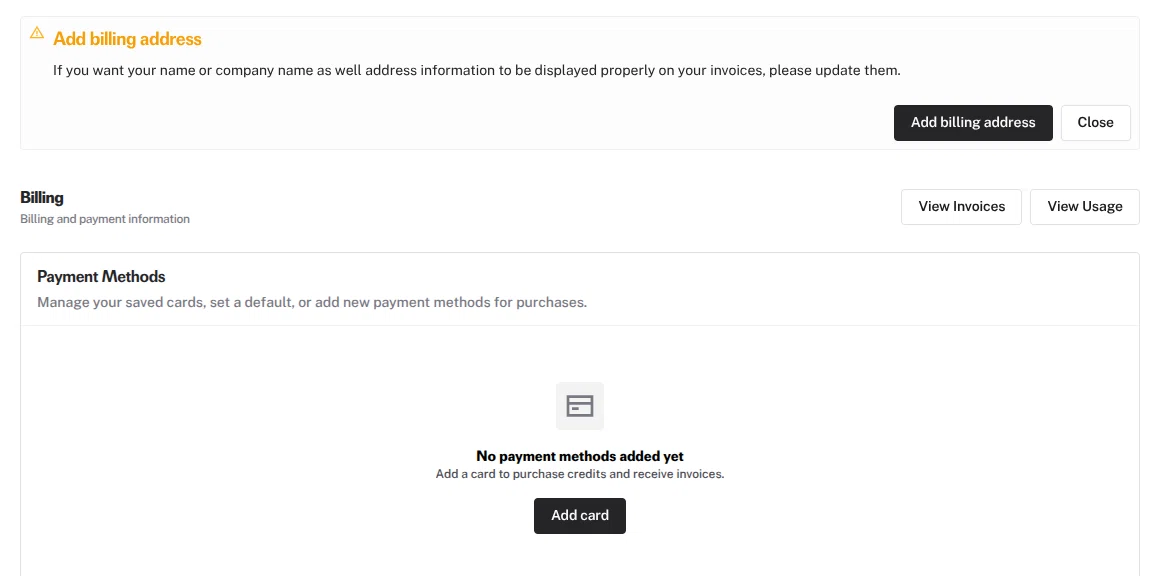Click the Manage your saved cards description
Image resolution: width=1170 pixels, height=576 pixels.
tap(312, 302)
